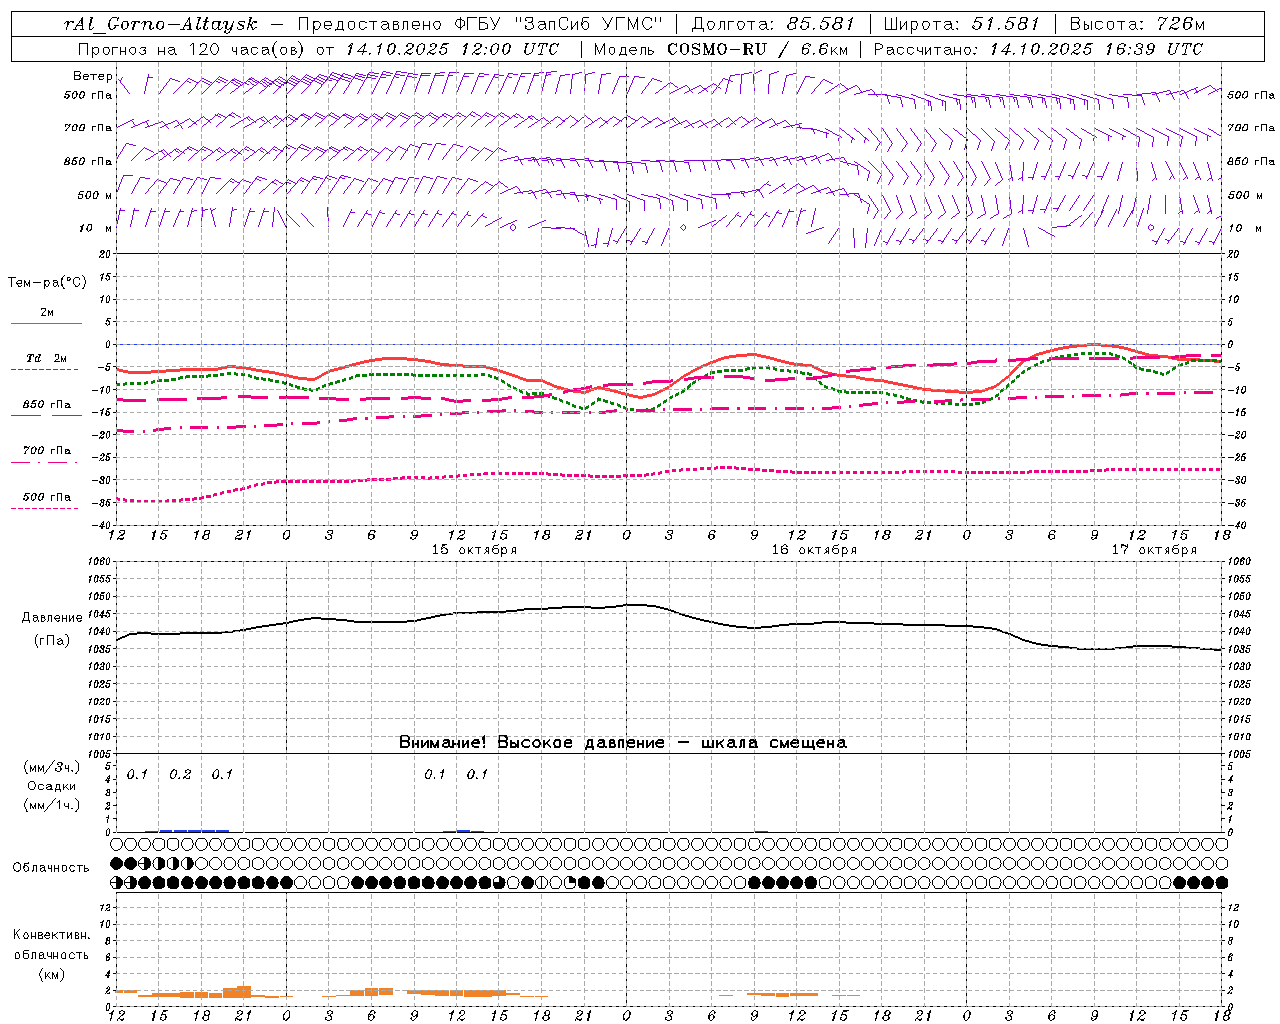Click the 'Прогноз на 120 часа(ов)' text
1280x1024 pixels.
[193, 49]
